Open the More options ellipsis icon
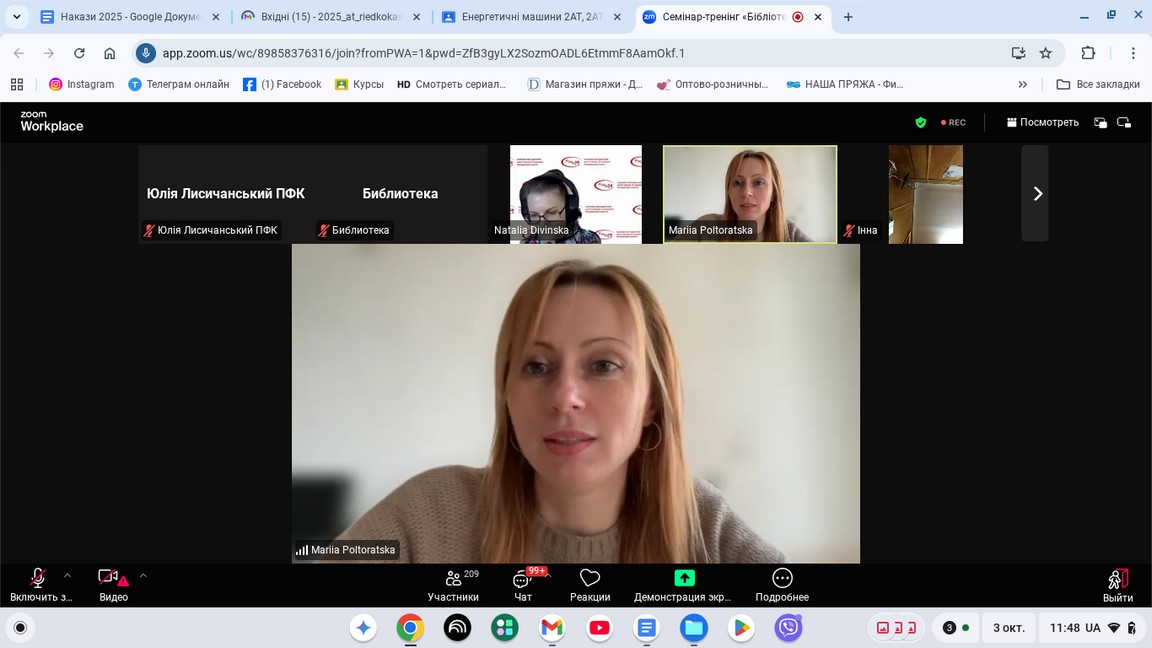This screenshot has width=1152, height=648. coord(782,578)
